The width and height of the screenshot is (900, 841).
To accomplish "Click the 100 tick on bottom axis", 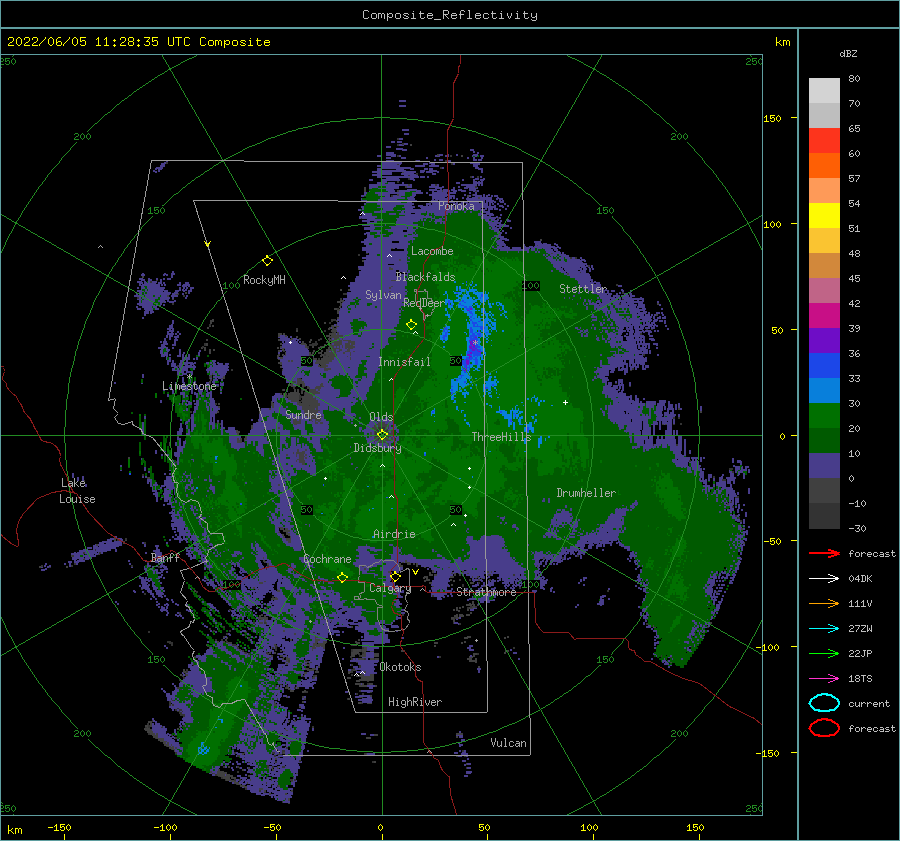I will [589, 827].
